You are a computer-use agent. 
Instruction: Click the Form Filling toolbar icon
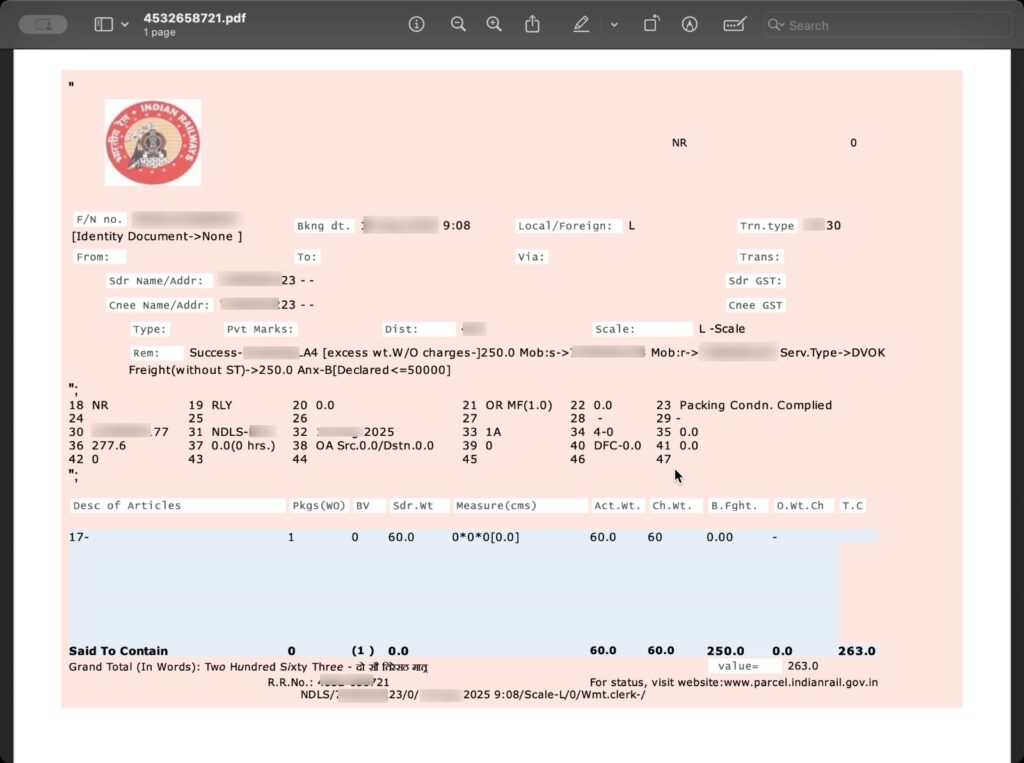[735, 24]
